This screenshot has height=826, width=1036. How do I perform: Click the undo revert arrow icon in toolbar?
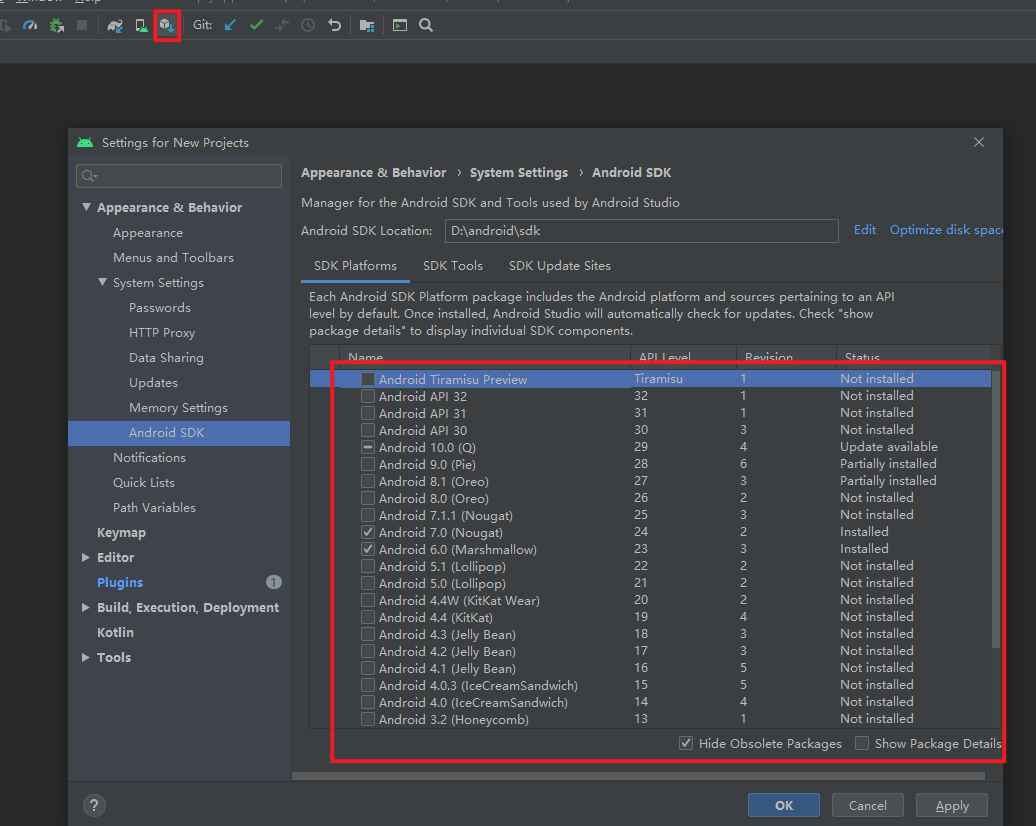tap(334, 25)
